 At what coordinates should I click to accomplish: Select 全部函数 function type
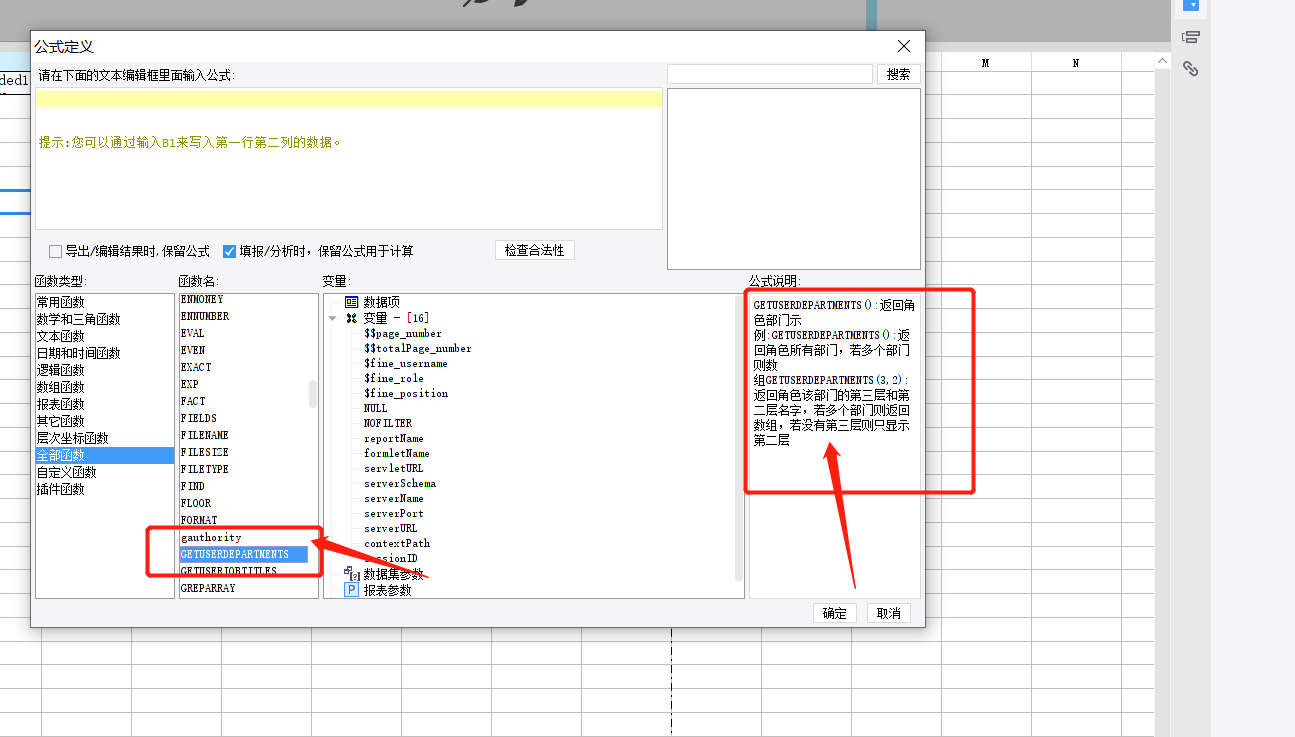point(105,455)
